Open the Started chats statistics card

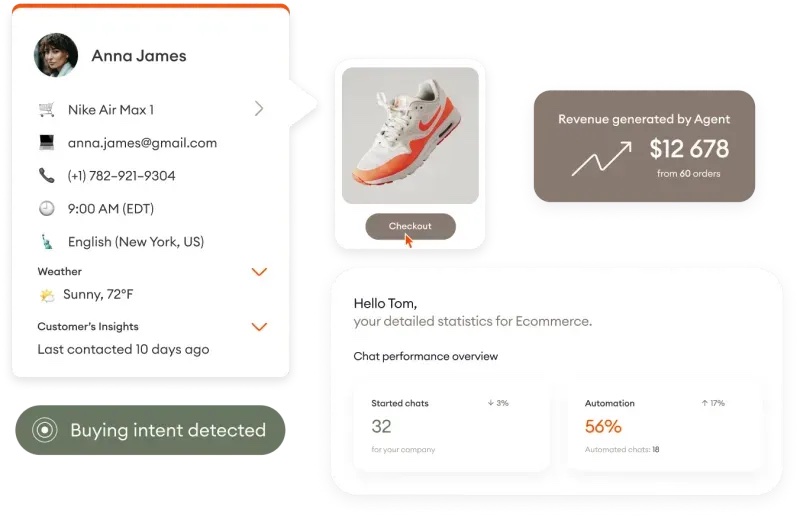tap(450, 426)
